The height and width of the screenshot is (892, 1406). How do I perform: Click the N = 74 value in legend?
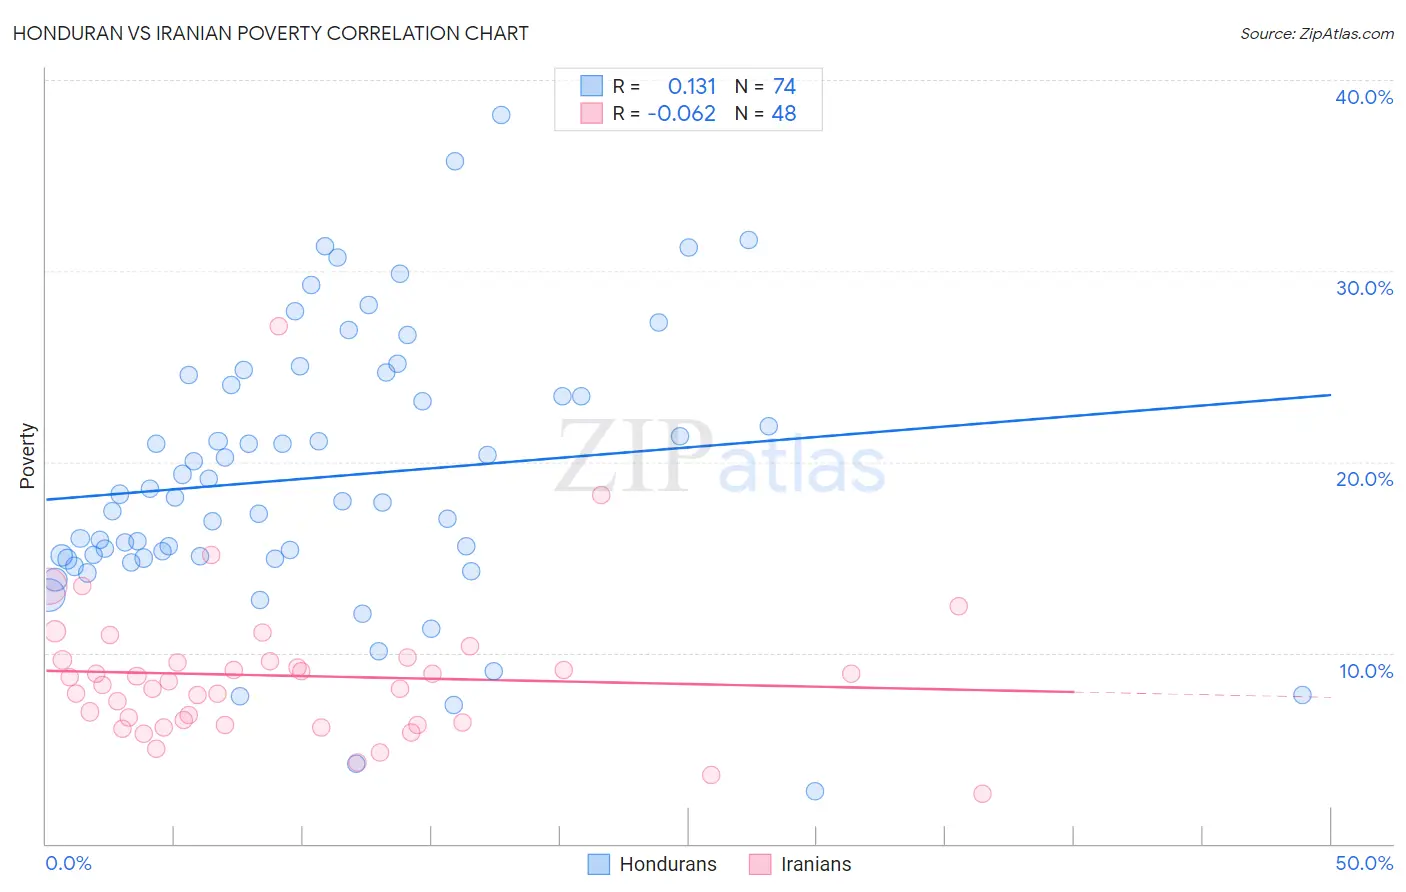(765, 86)
